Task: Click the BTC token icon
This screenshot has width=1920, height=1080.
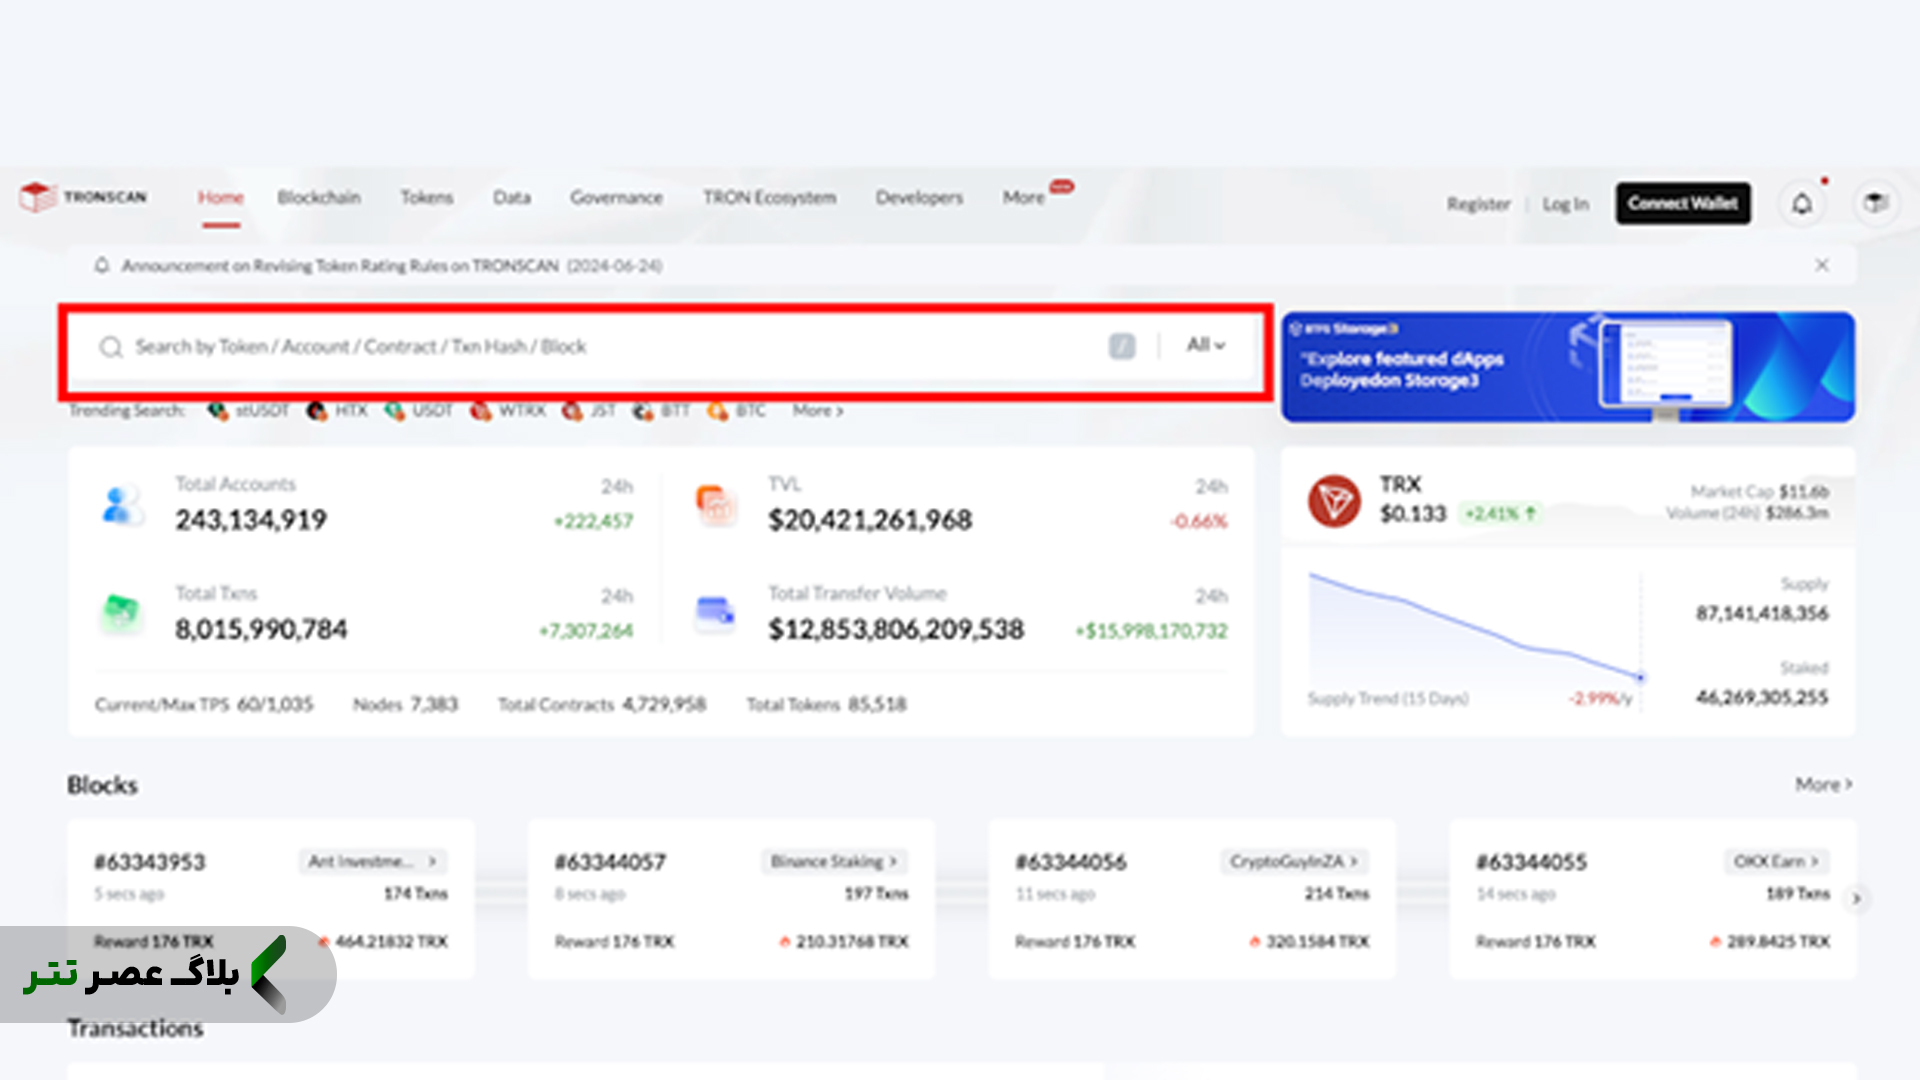Action: pos(718,411)
